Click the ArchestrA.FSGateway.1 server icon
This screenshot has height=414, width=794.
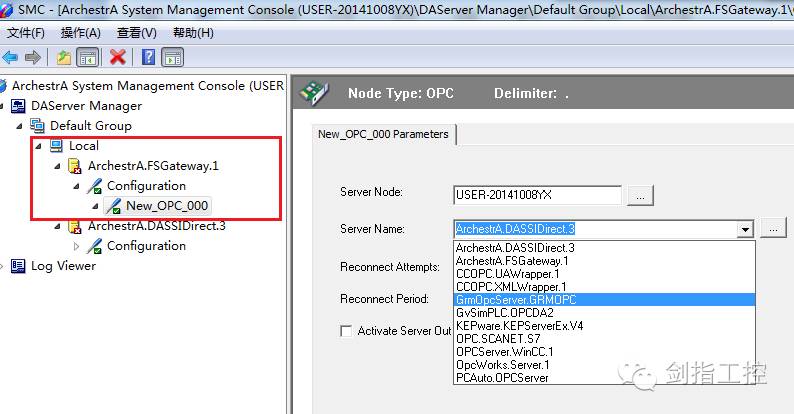(75, 166)
